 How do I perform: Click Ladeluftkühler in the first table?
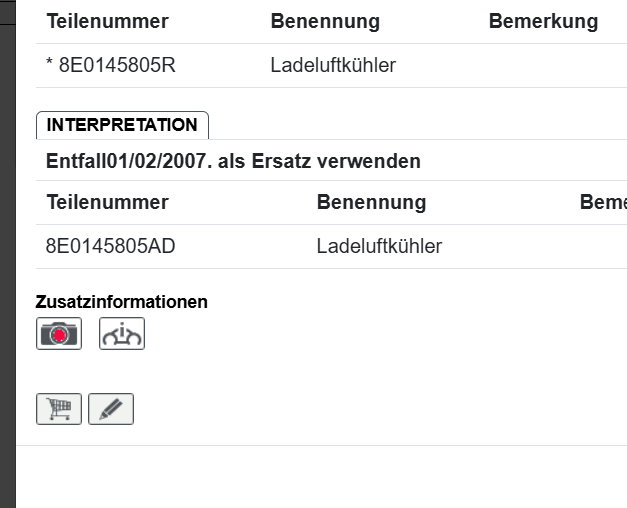point(333,66)
